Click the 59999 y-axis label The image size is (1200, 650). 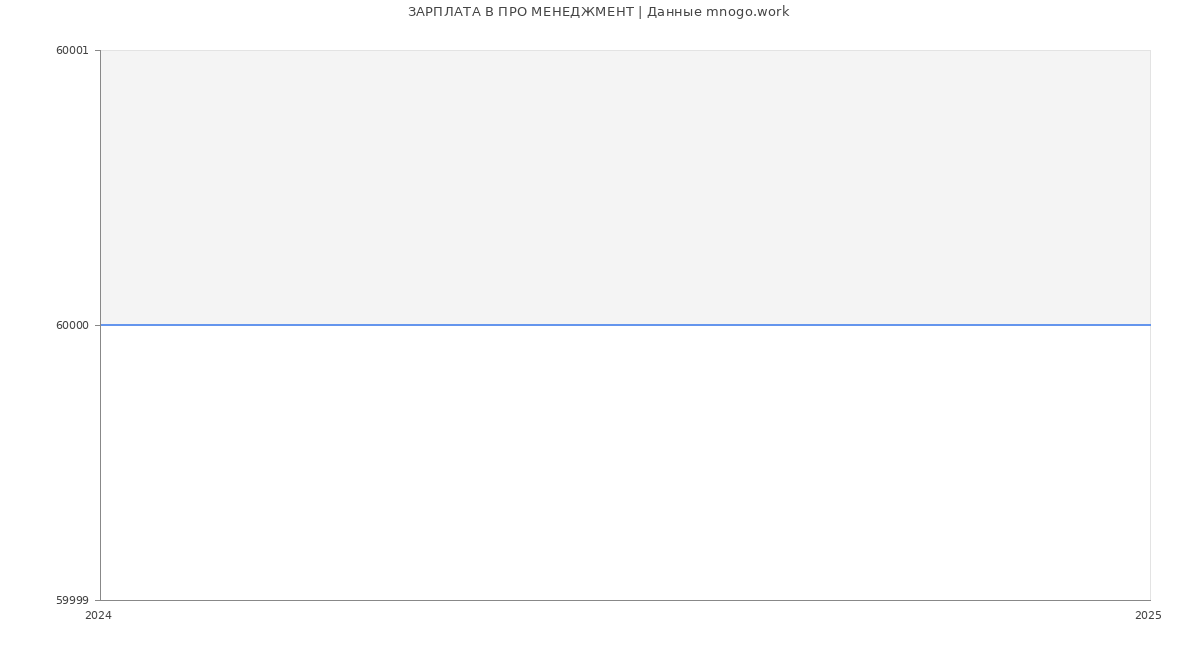(x=72, y=600)
